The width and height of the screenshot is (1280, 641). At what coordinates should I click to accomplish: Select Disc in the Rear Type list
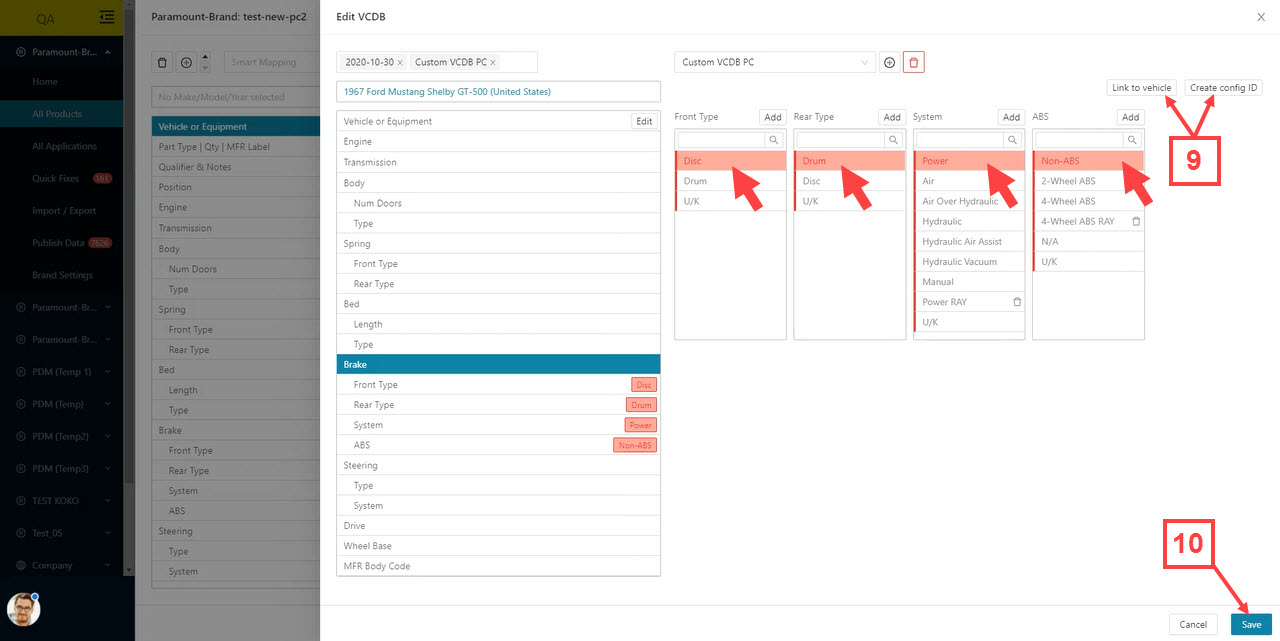[x=850, y=181]
